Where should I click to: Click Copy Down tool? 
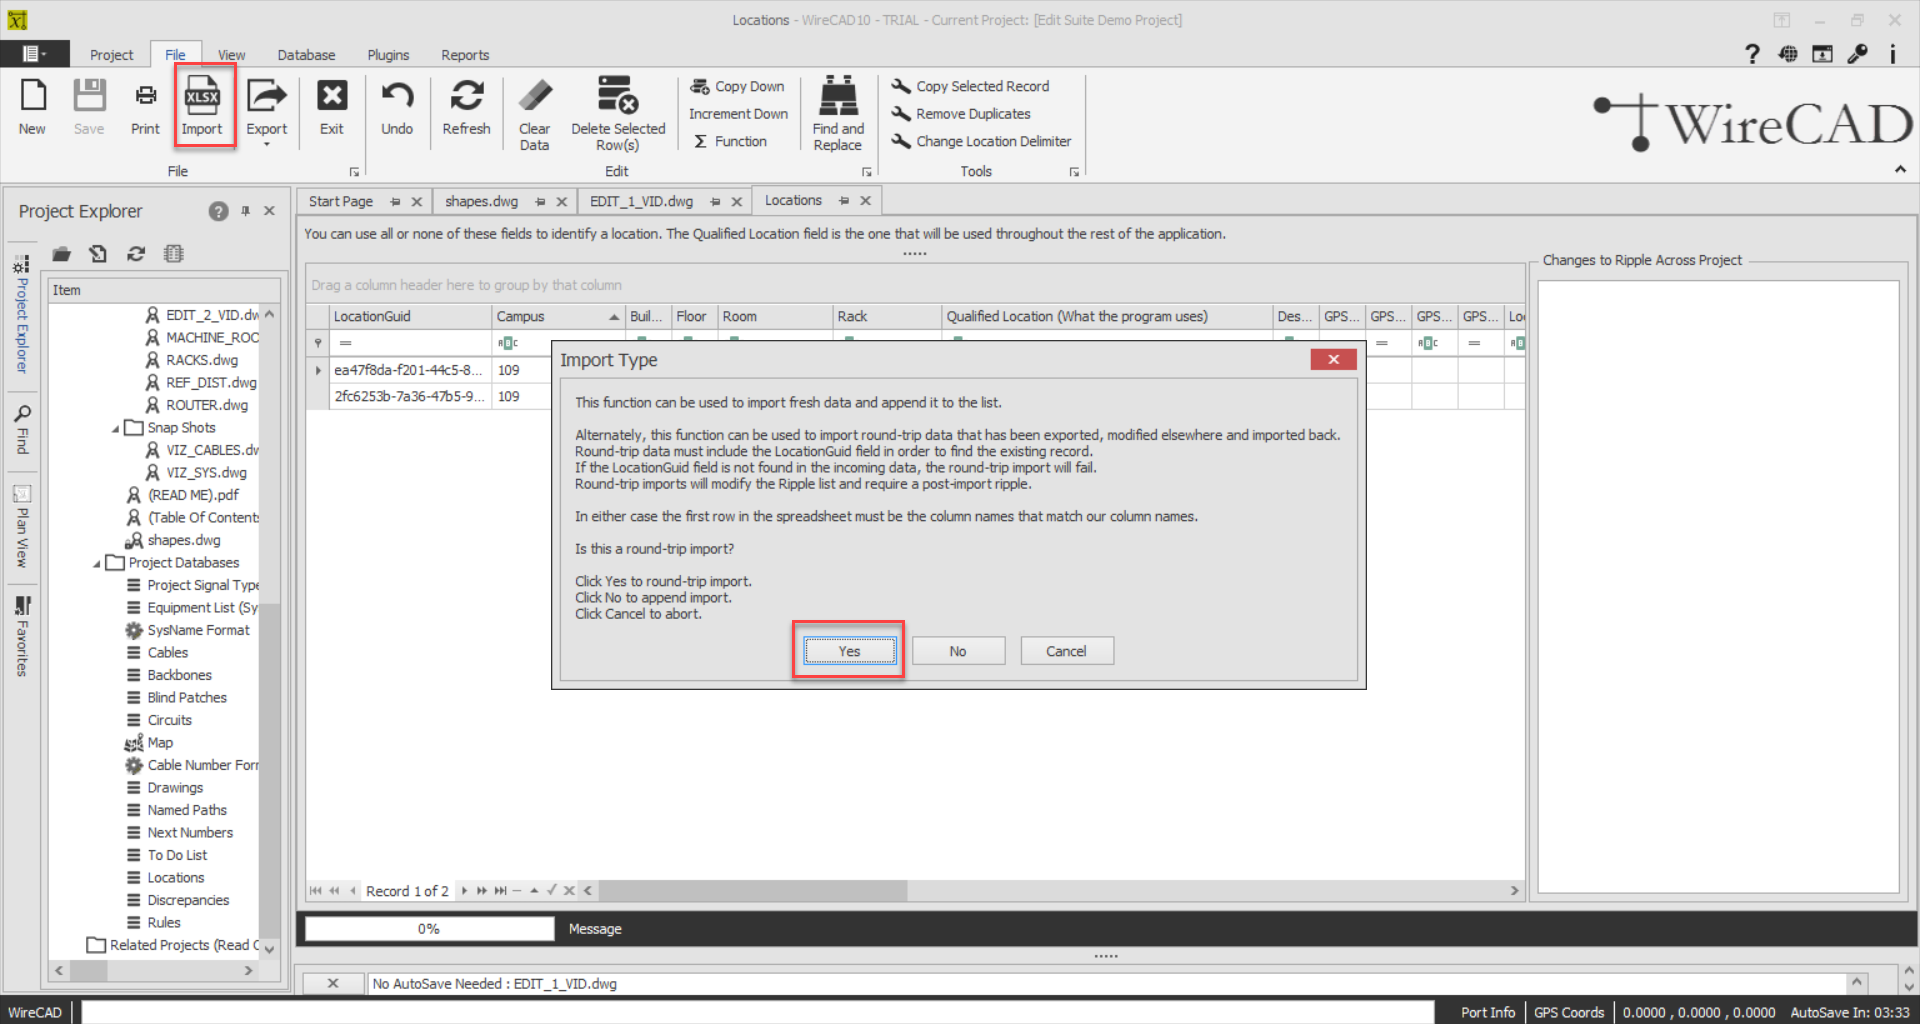click(738, 86)
